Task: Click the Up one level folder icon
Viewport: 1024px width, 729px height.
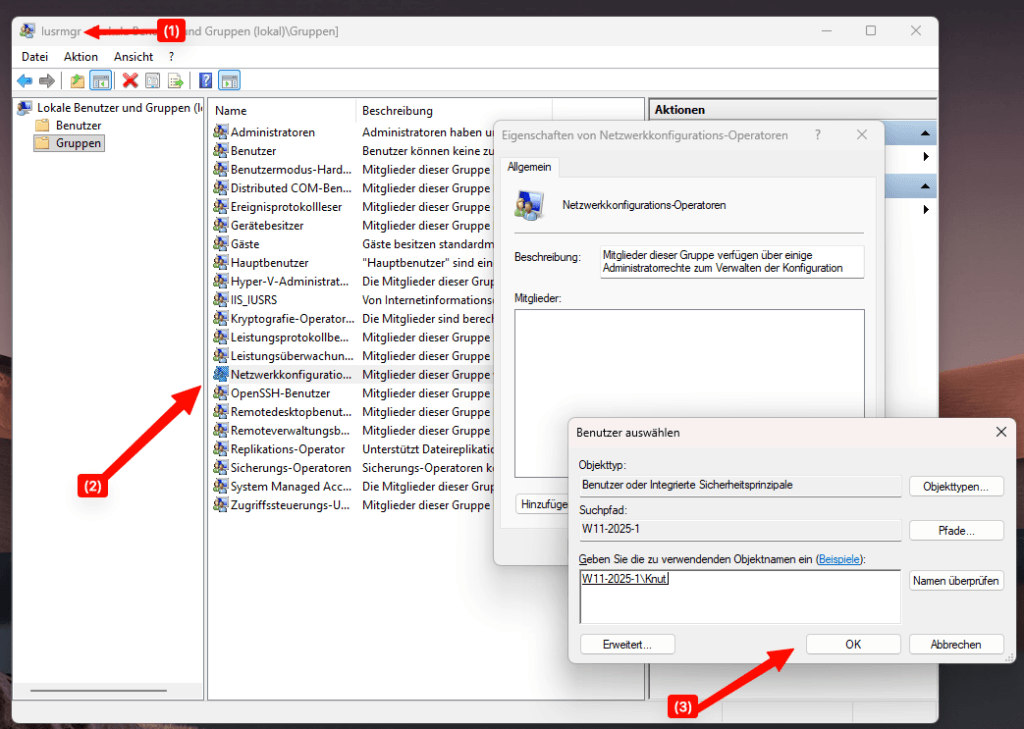Action: (x=77, y=81)
